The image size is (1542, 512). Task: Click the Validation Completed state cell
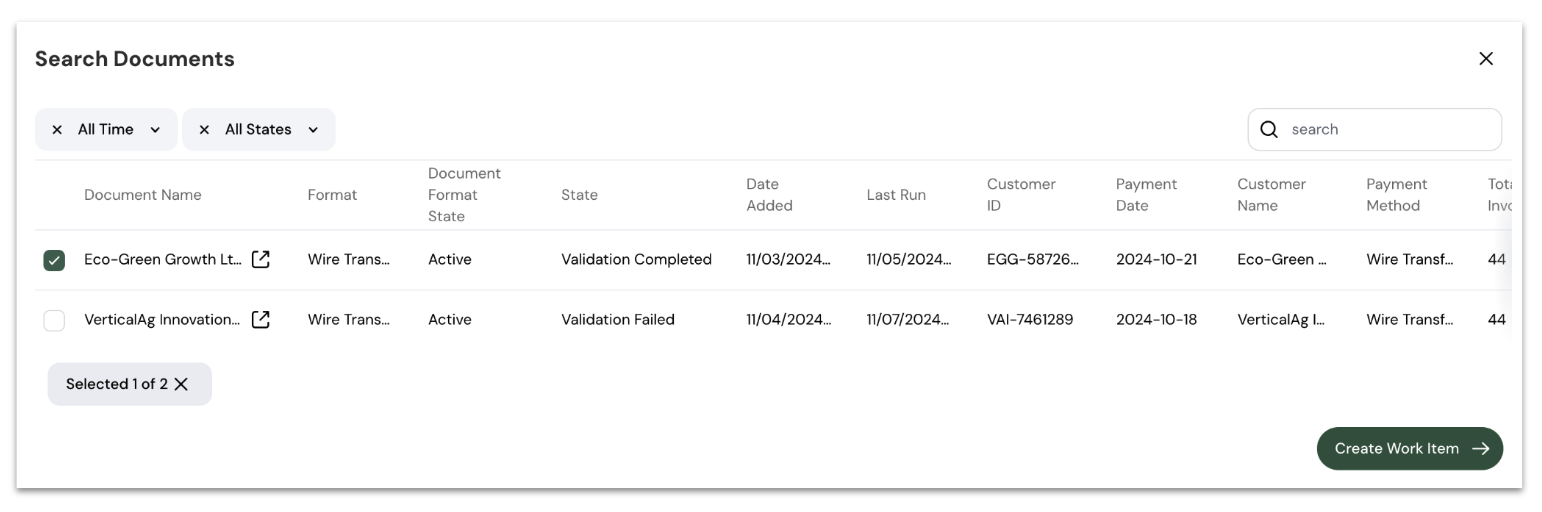(636, 259)
